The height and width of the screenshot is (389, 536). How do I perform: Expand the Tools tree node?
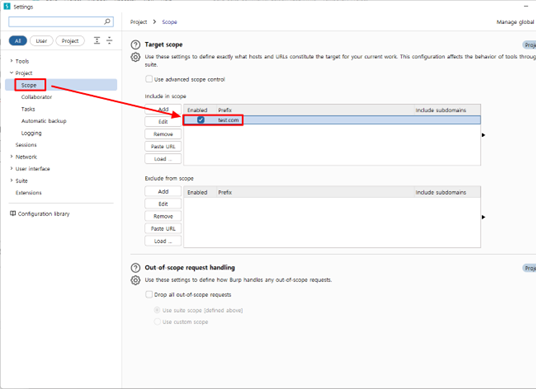pyautogui.click(x=11, y=61)
